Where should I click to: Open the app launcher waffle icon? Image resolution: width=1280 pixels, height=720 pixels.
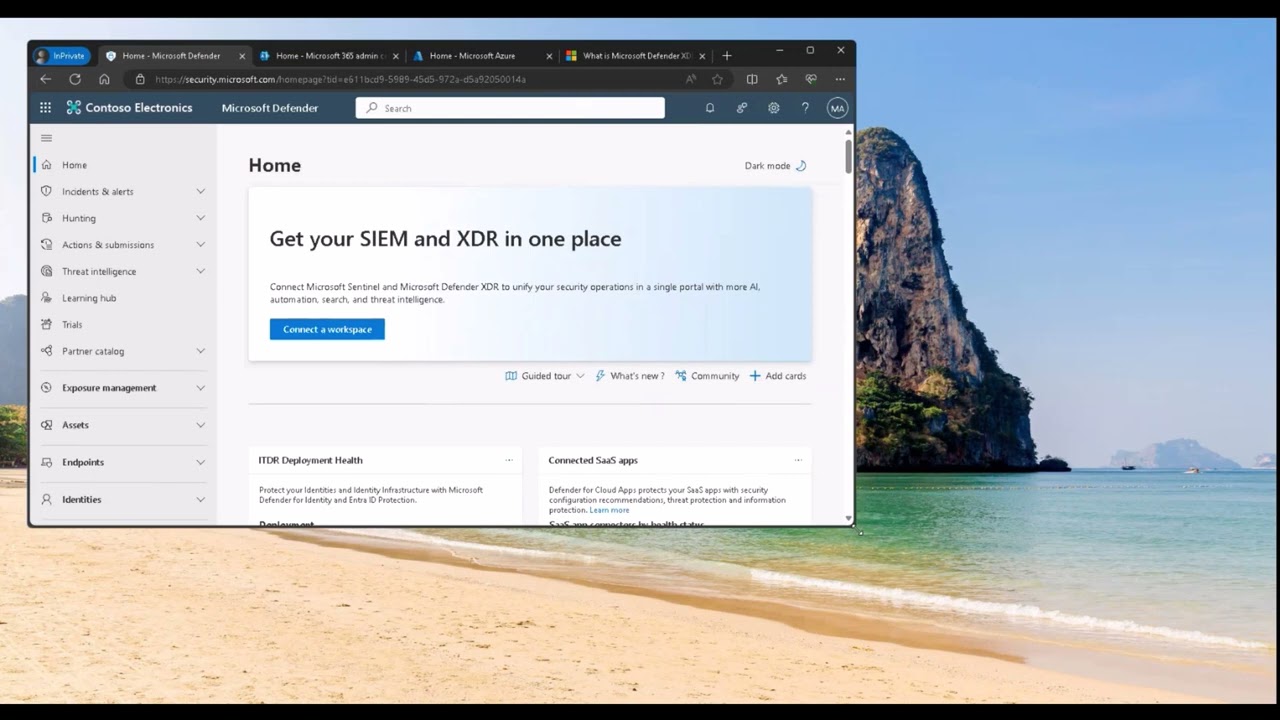45,108
